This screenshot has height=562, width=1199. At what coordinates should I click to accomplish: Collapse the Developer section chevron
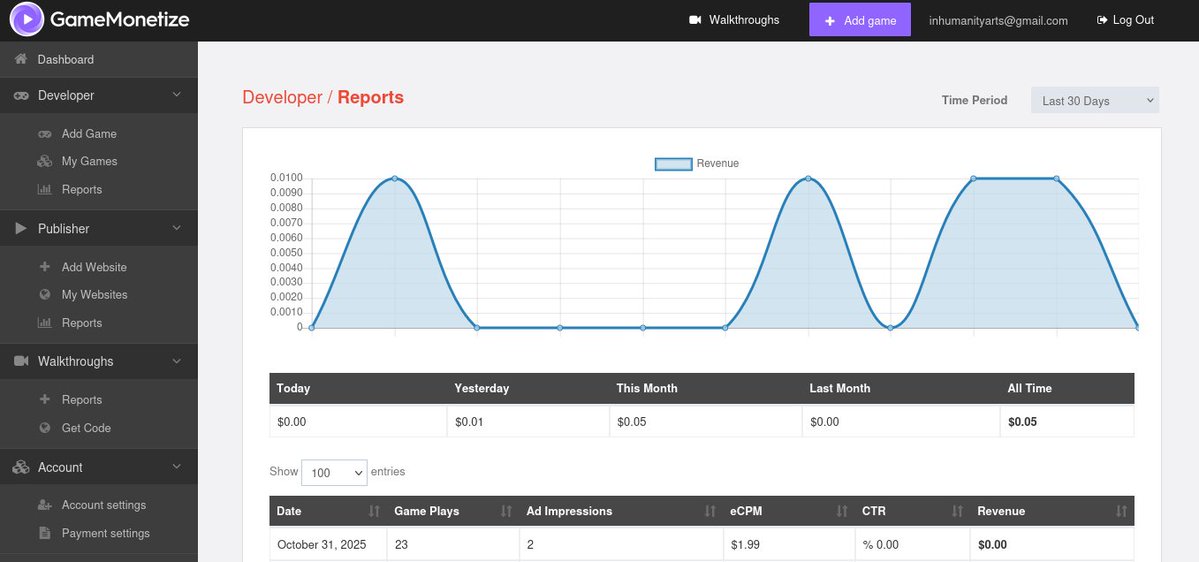tap(177, 95)
